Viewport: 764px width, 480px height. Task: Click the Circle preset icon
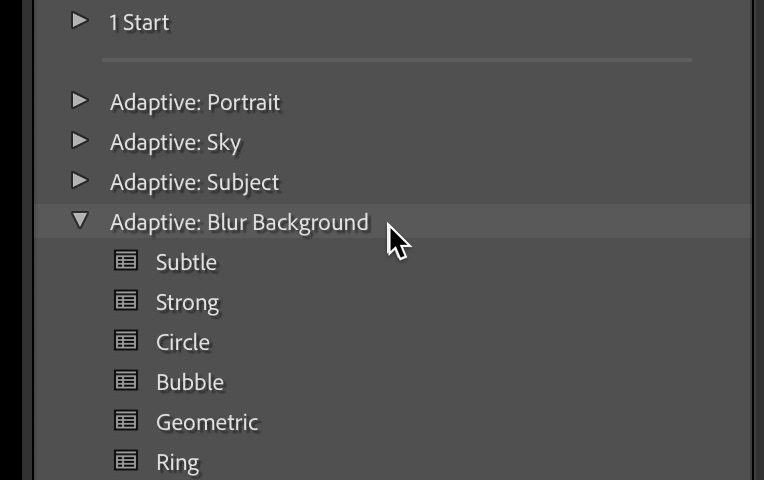click(x=126, y=341)
